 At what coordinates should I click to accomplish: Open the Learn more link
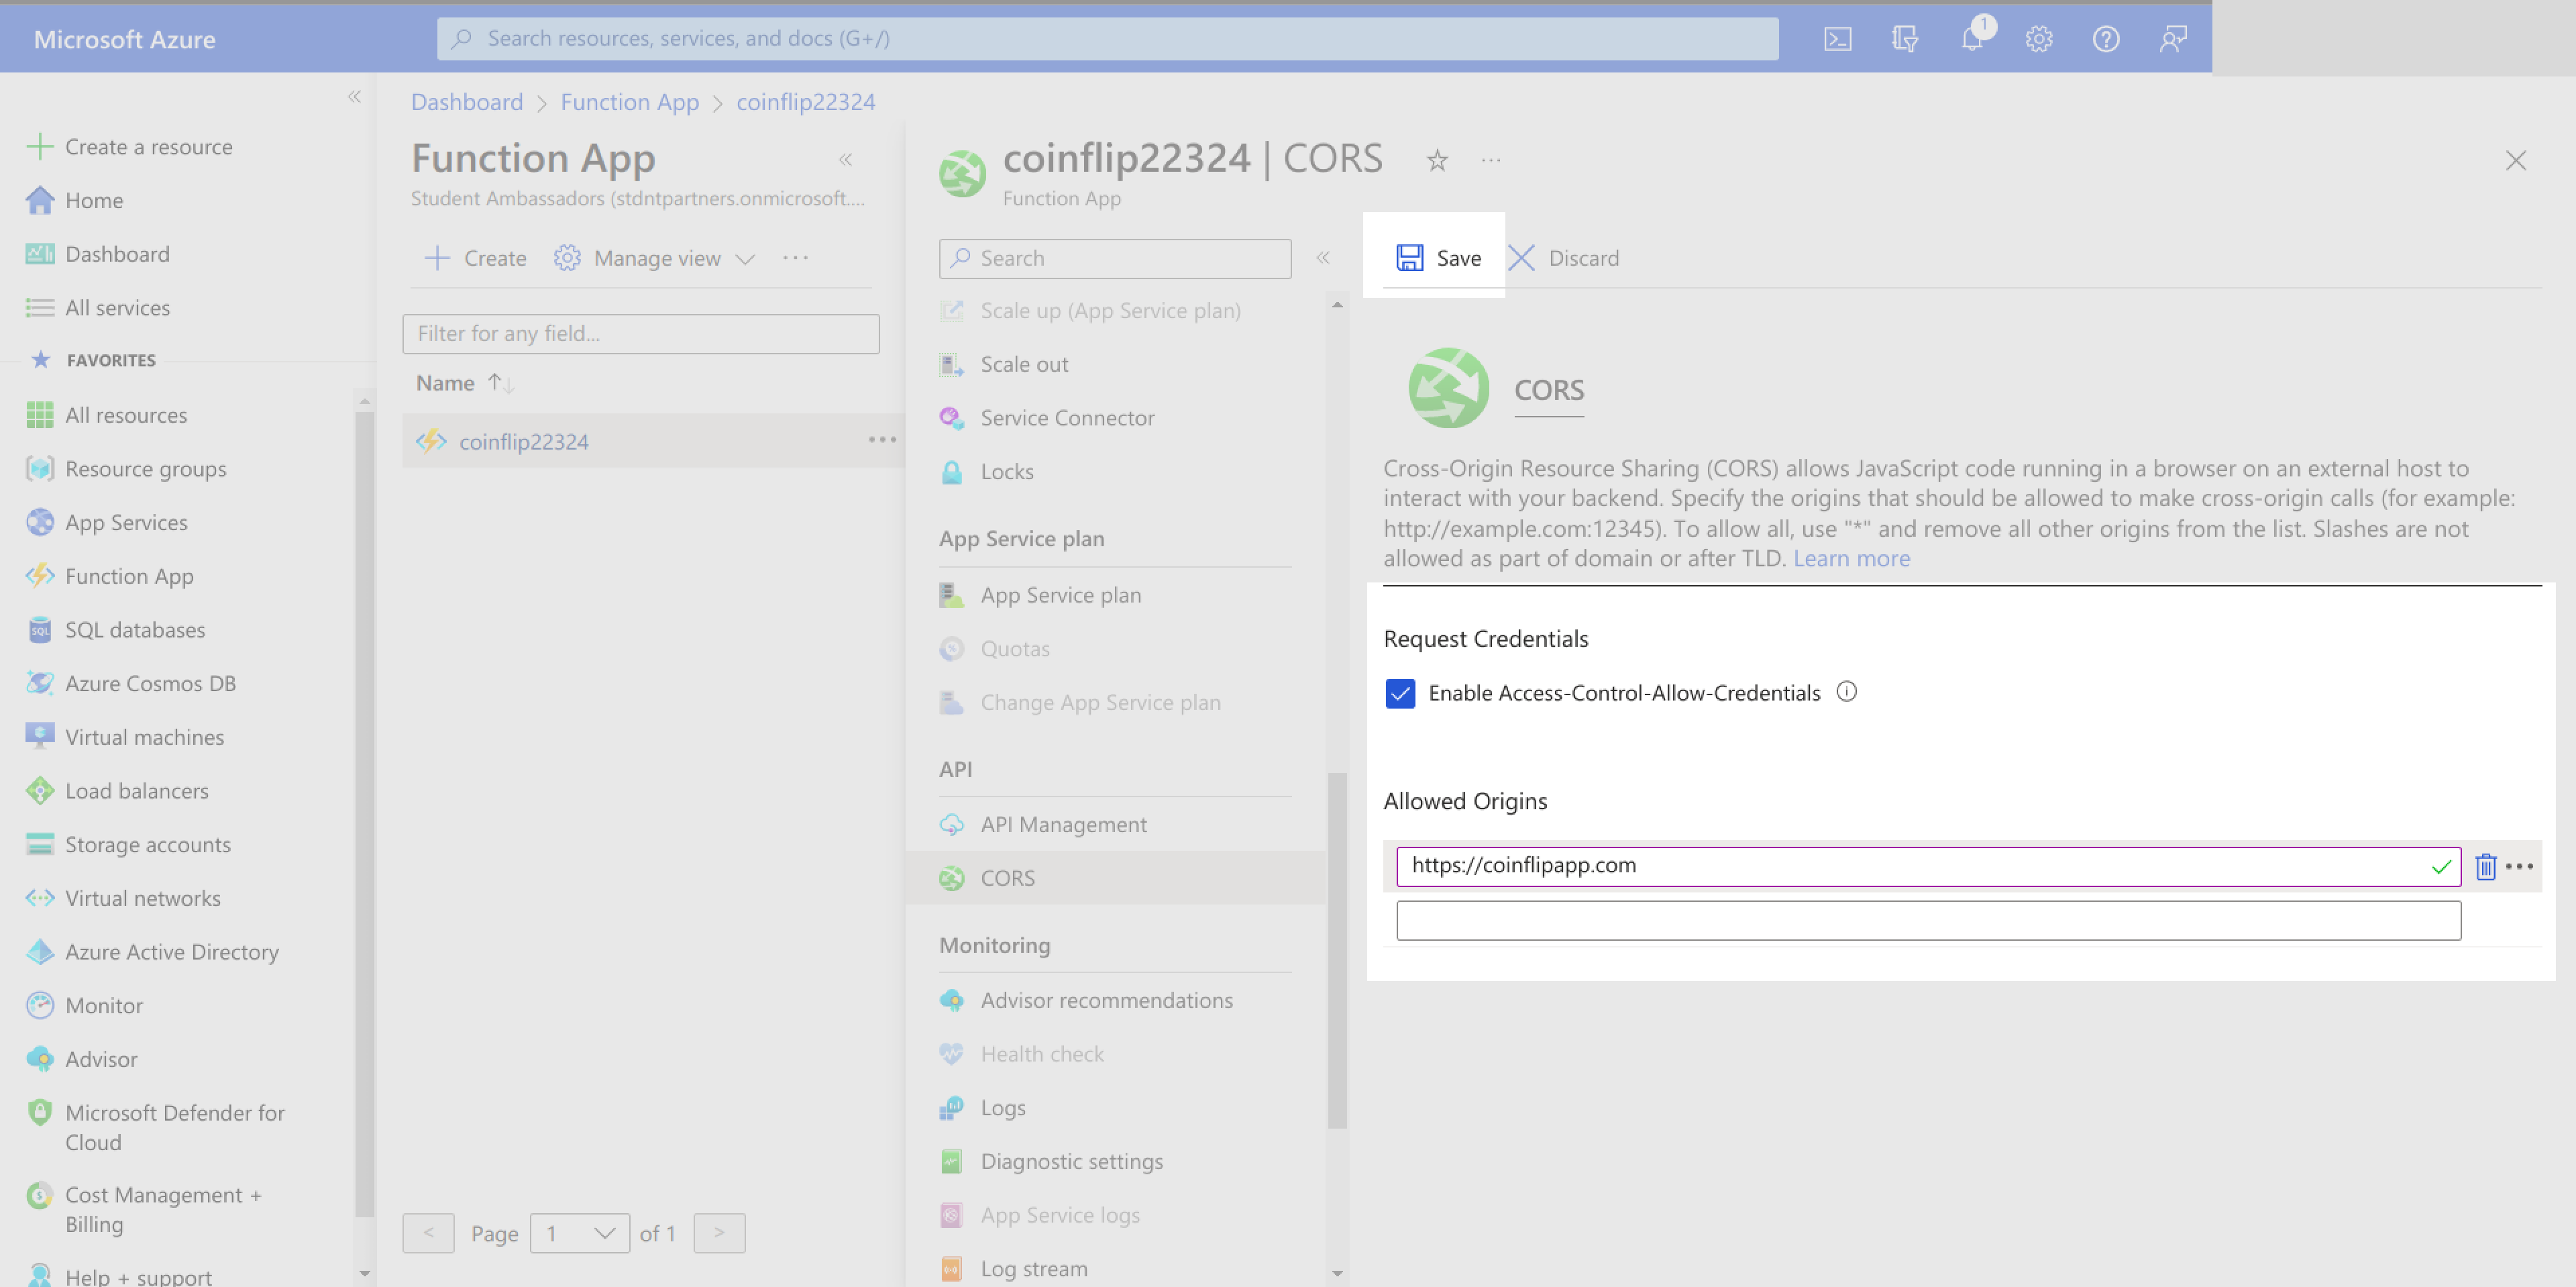(1851, 558)
